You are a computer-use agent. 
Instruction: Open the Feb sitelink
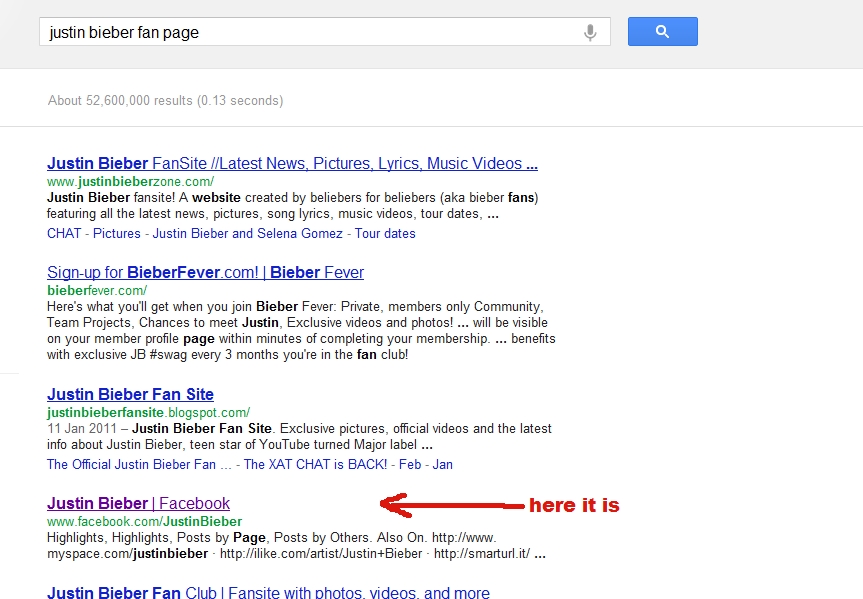point(410,464)
